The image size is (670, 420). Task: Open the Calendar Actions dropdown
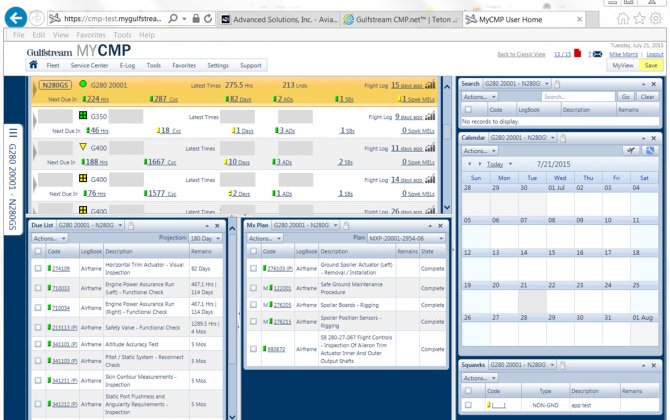pos(480,151)
